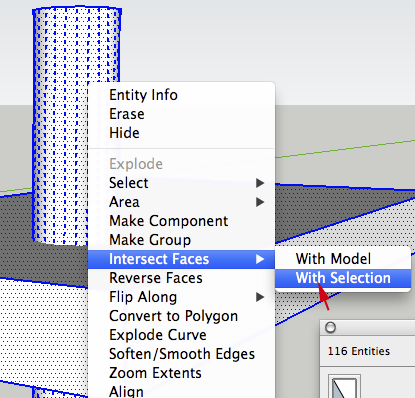Expand the Select submenu arrow

[260, 183]
